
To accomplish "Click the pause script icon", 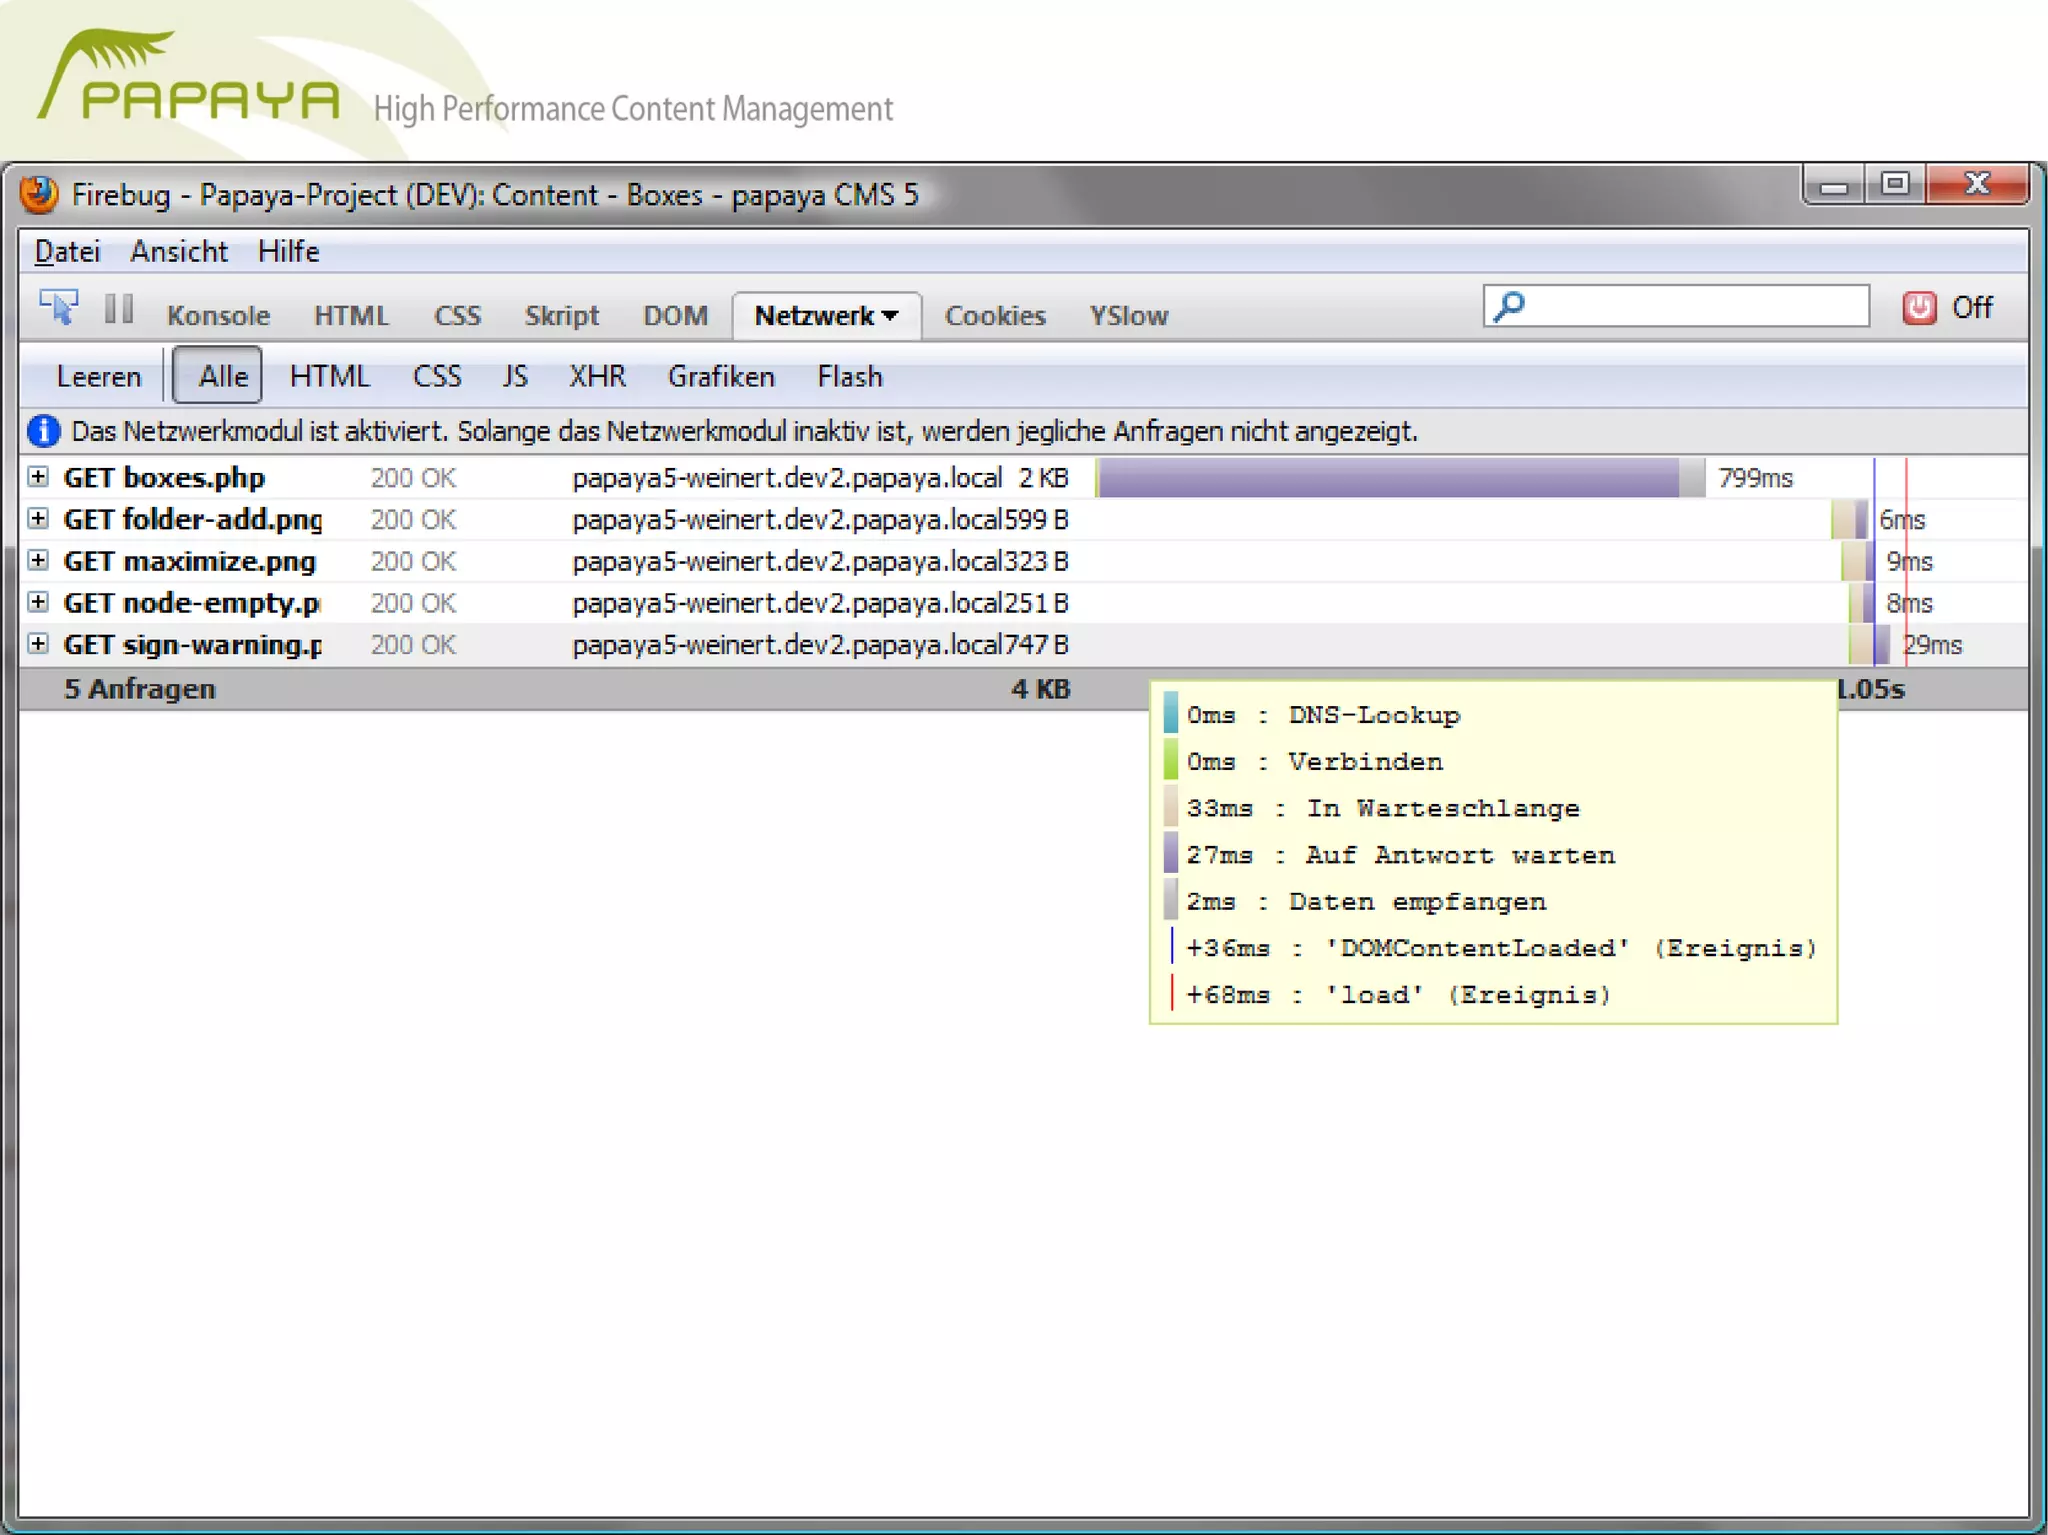I will click(119, 309).
